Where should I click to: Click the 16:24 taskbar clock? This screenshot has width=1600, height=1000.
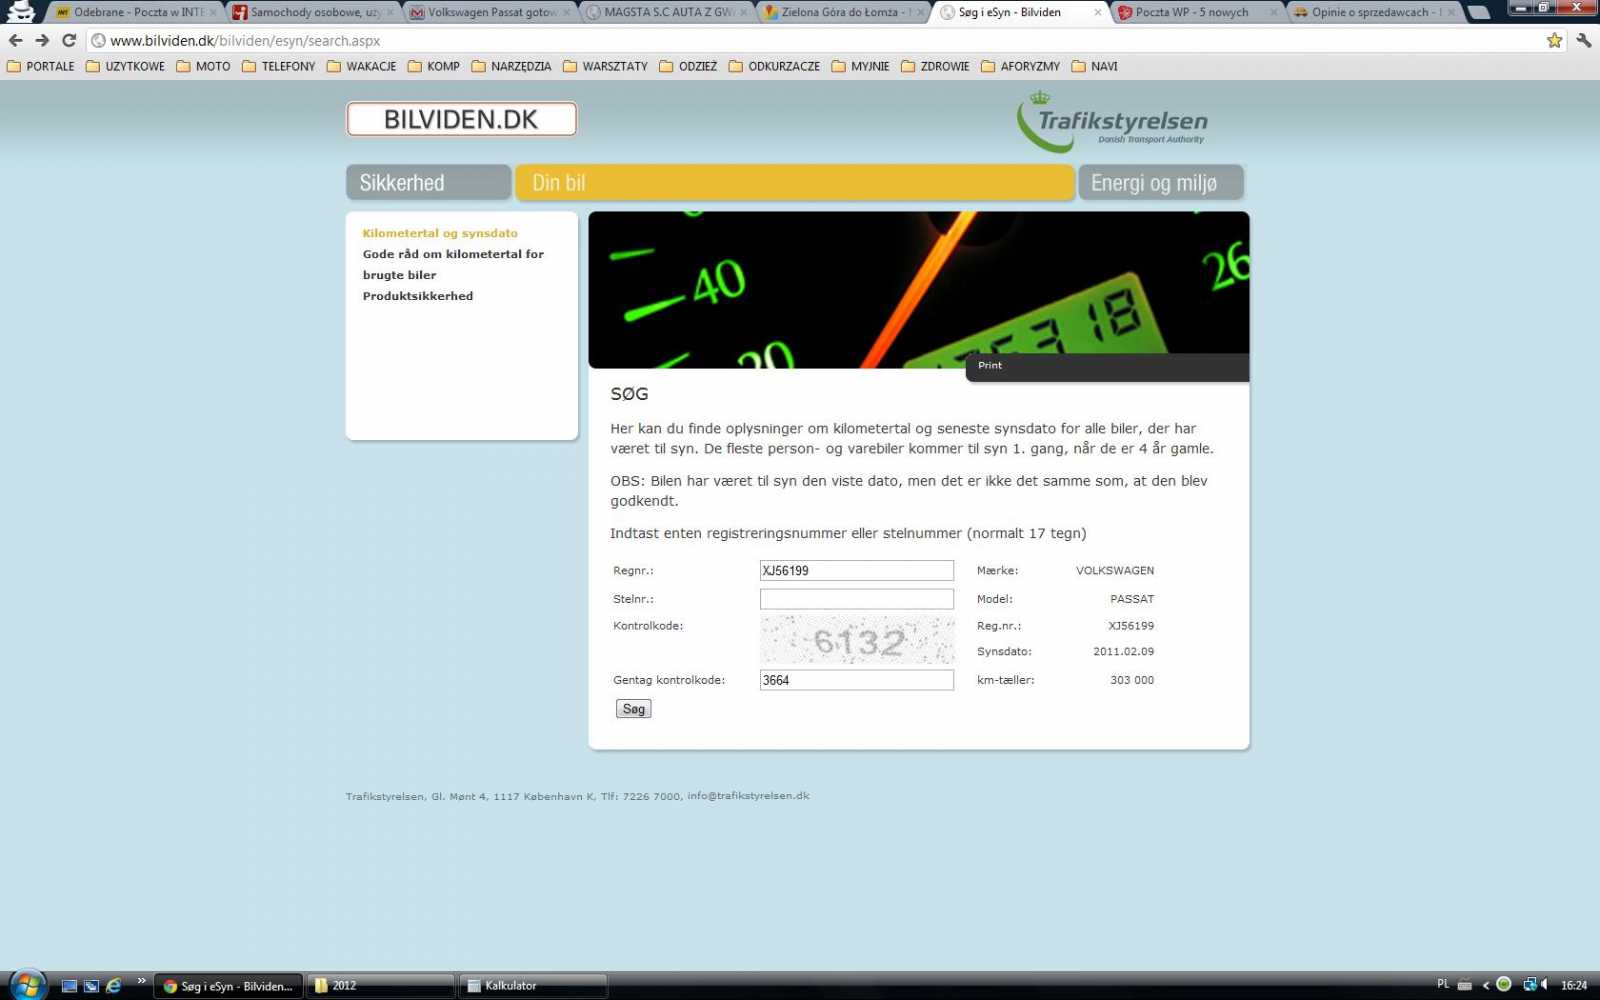pos(1574,985)
